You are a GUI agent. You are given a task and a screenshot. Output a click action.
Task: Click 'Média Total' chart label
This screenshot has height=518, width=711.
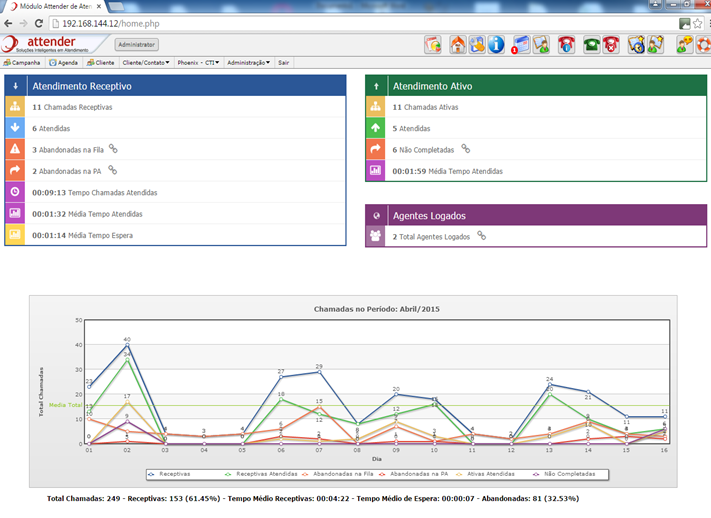coord(65,405)
